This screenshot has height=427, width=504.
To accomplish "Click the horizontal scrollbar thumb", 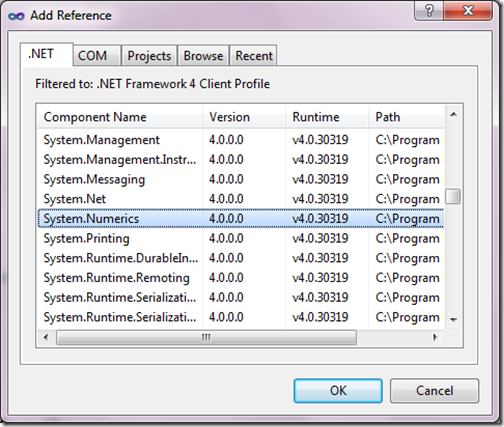I will tap(206, 337).
